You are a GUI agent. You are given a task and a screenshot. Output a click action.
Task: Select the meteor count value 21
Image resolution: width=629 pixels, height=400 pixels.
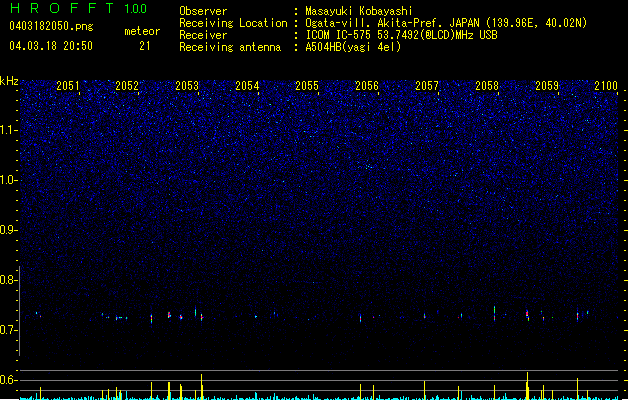point(145,46)
